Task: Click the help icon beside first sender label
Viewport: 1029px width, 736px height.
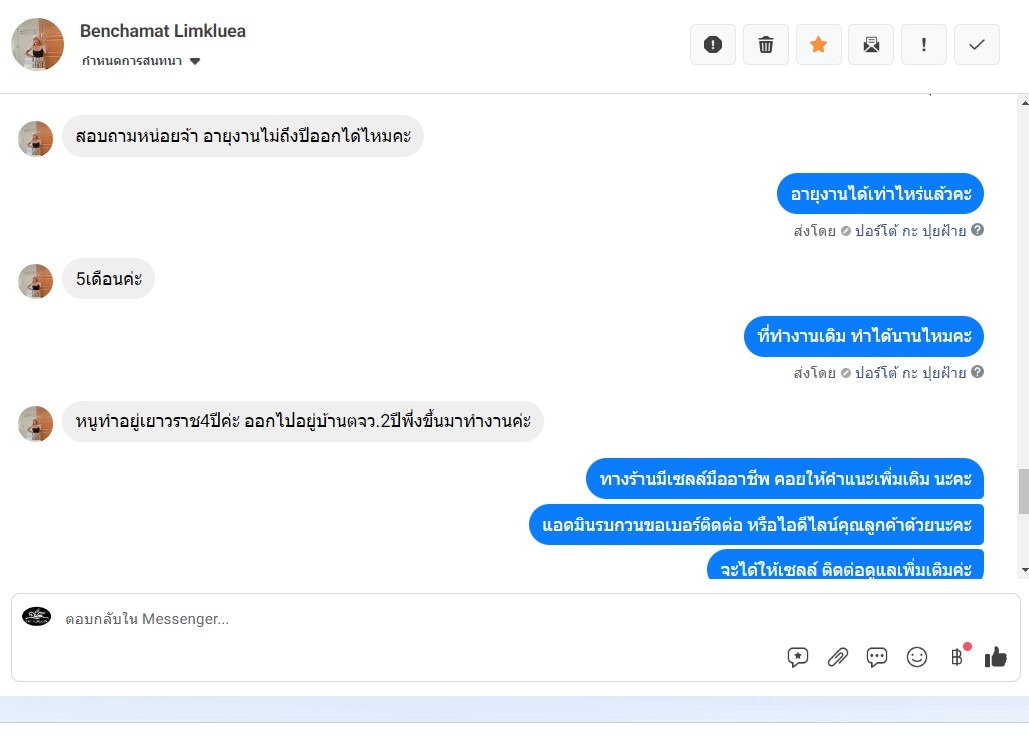Action: pyautogui.click(x=977, y=230)
